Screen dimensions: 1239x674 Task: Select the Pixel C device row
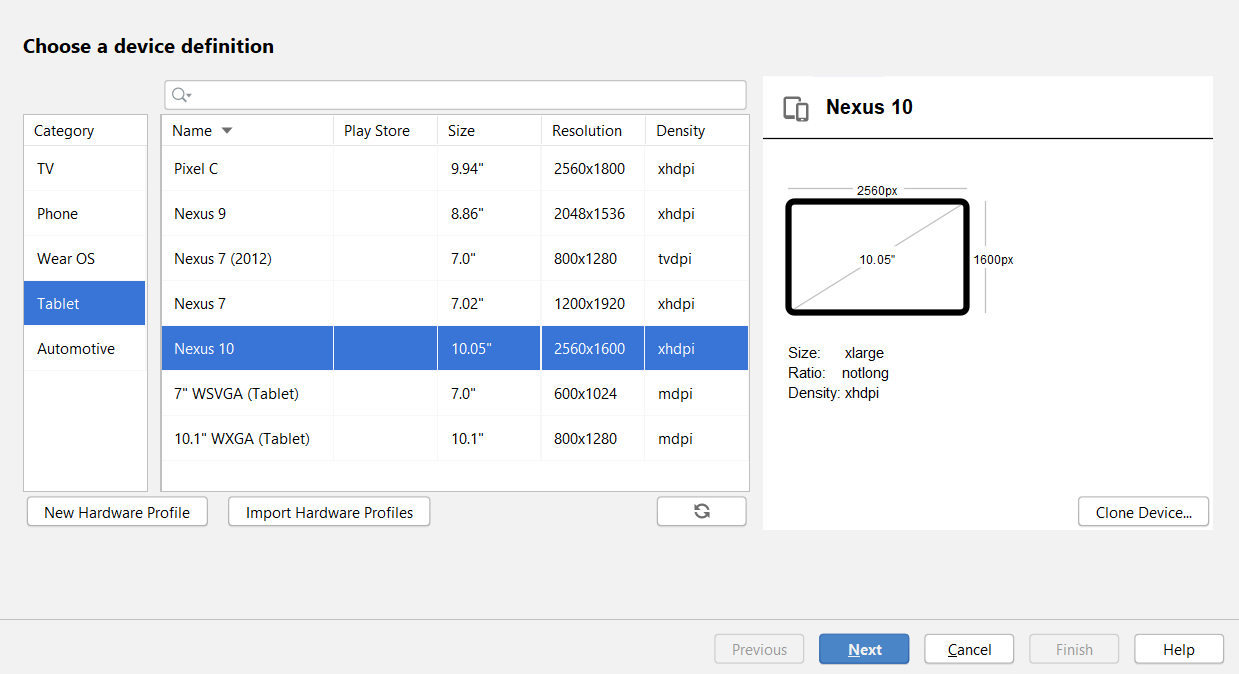pyautogui.click(x=455, y=169)
